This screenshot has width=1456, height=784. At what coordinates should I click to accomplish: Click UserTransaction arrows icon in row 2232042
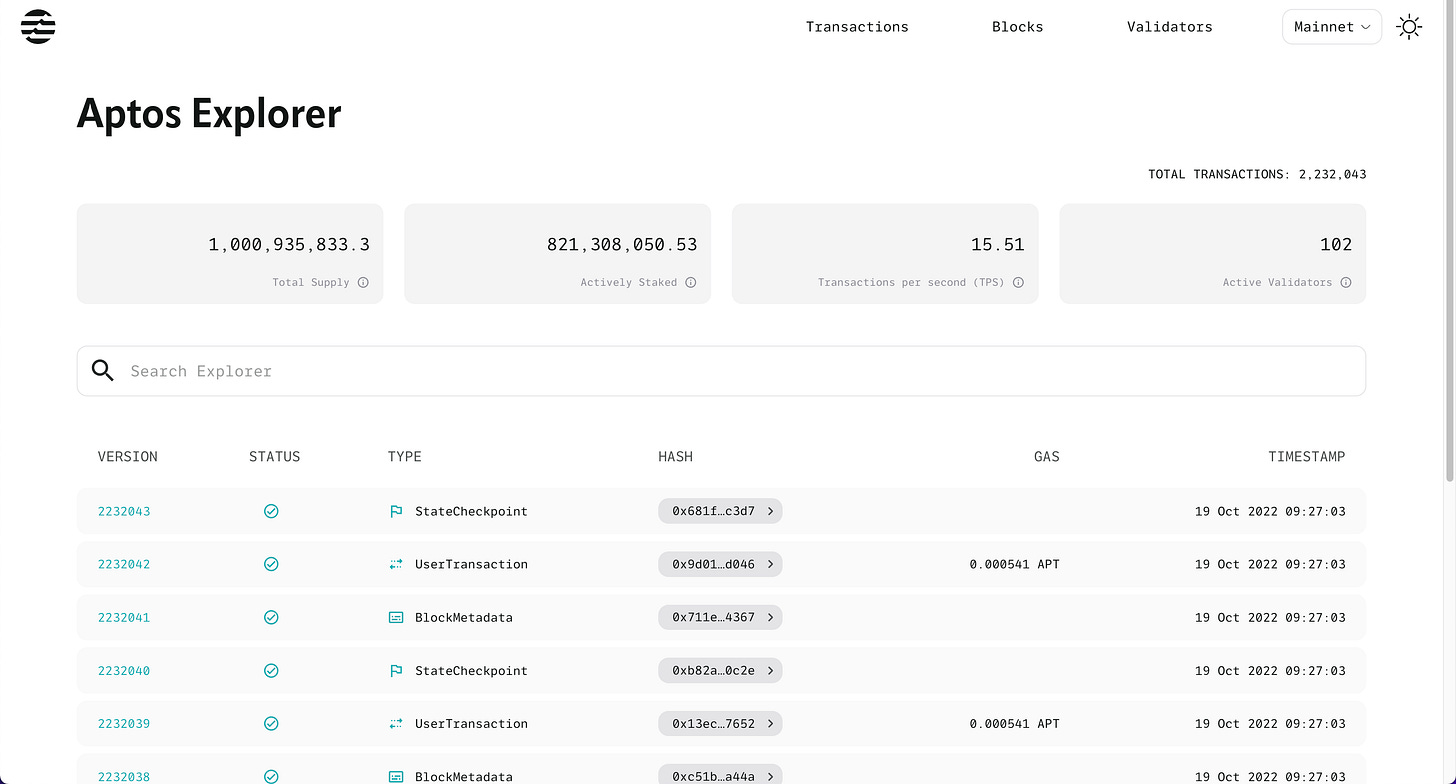point(396,564)
